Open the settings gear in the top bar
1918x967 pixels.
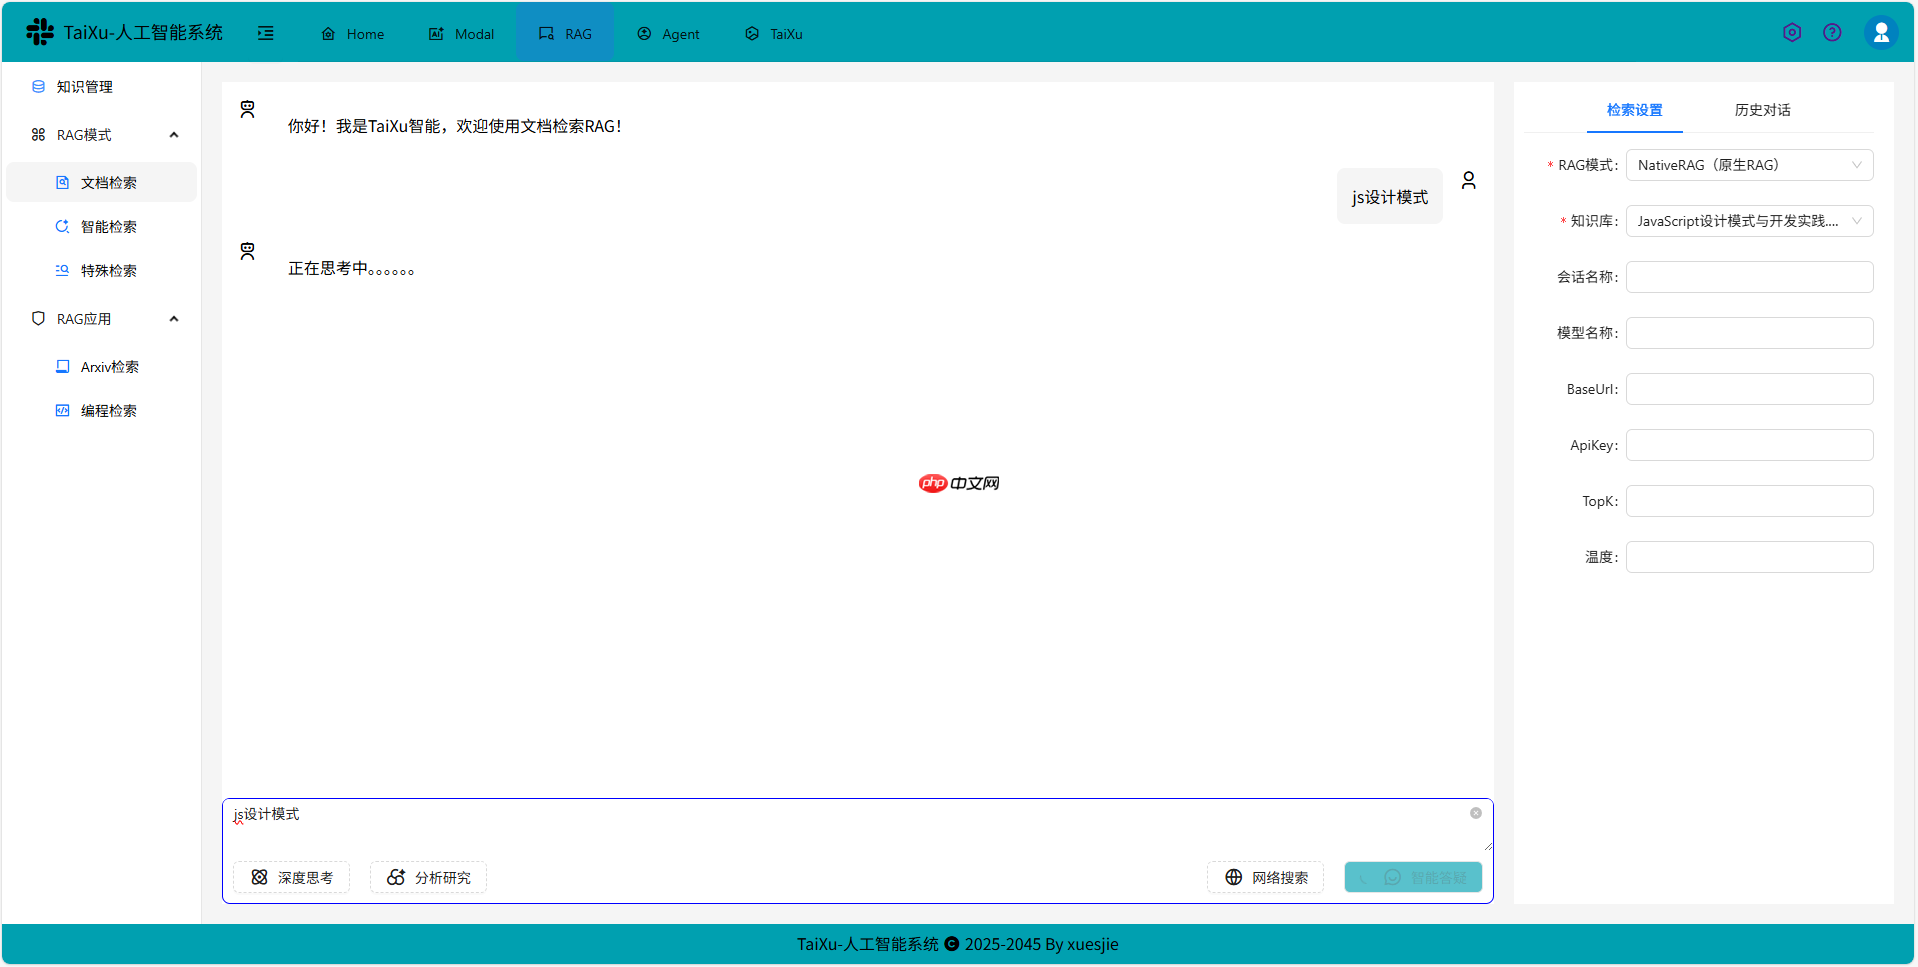coord(1791,32)
